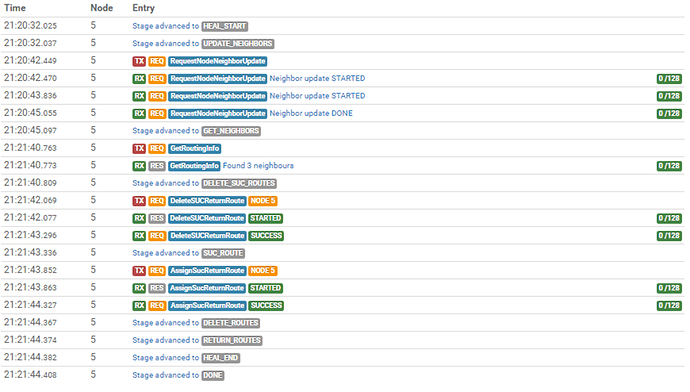This screenshot has width=690, height=392.
Task: Click the HEAL_END stage badge
Action: pos(220,358)
